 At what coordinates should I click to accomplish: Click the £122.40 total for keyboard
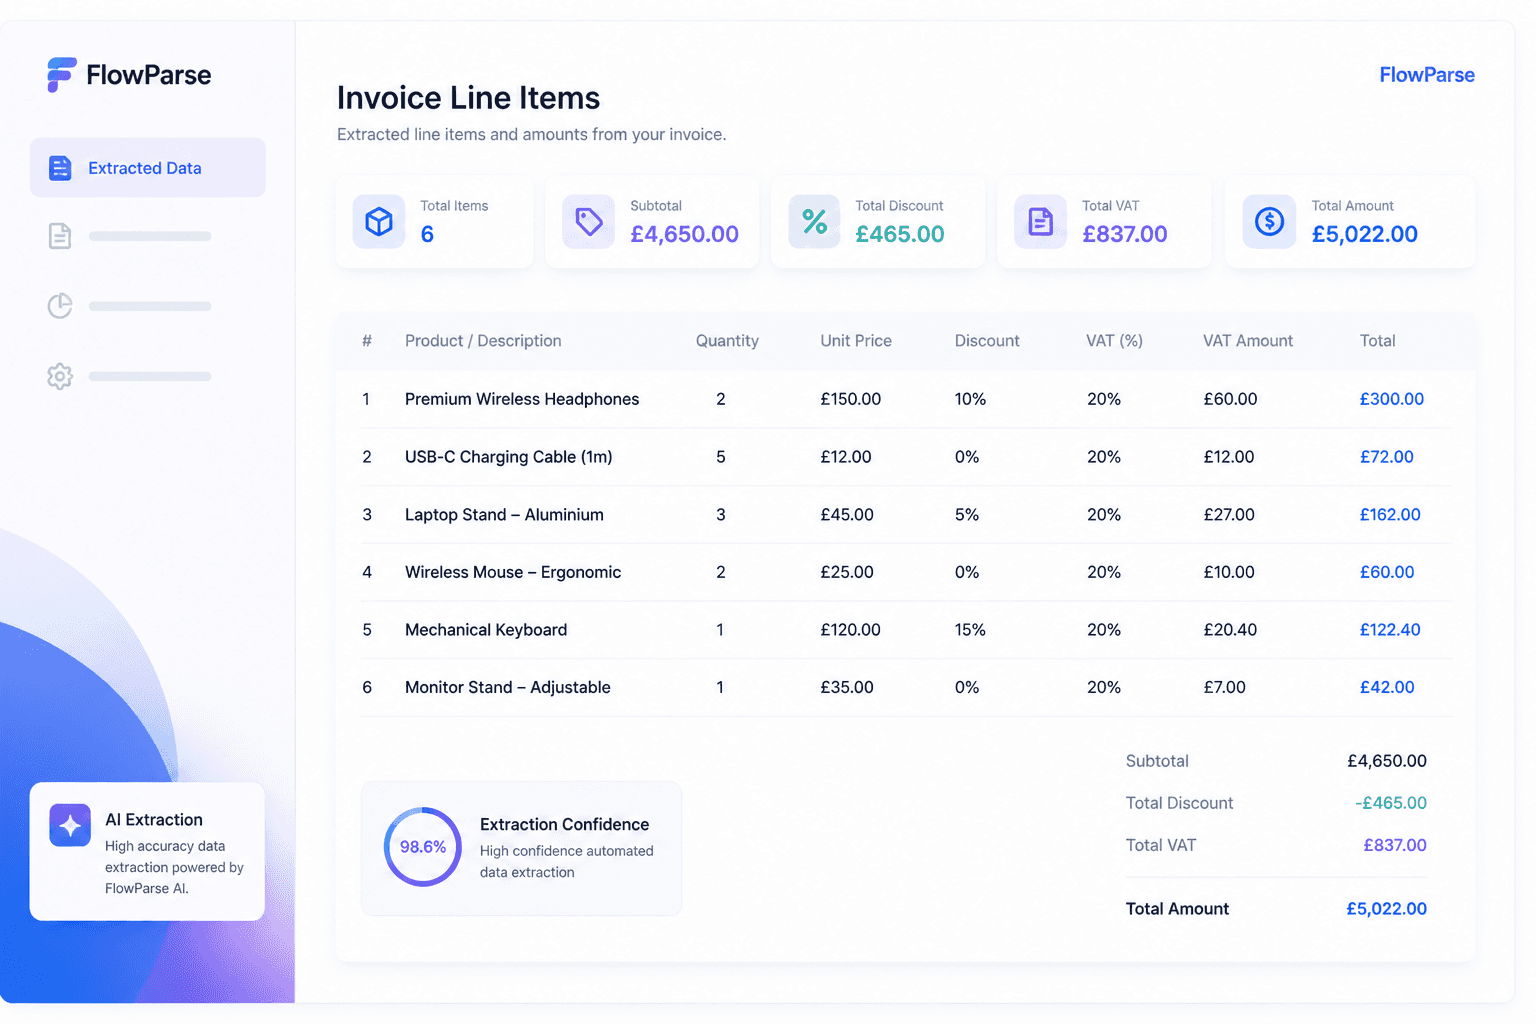1390,630
